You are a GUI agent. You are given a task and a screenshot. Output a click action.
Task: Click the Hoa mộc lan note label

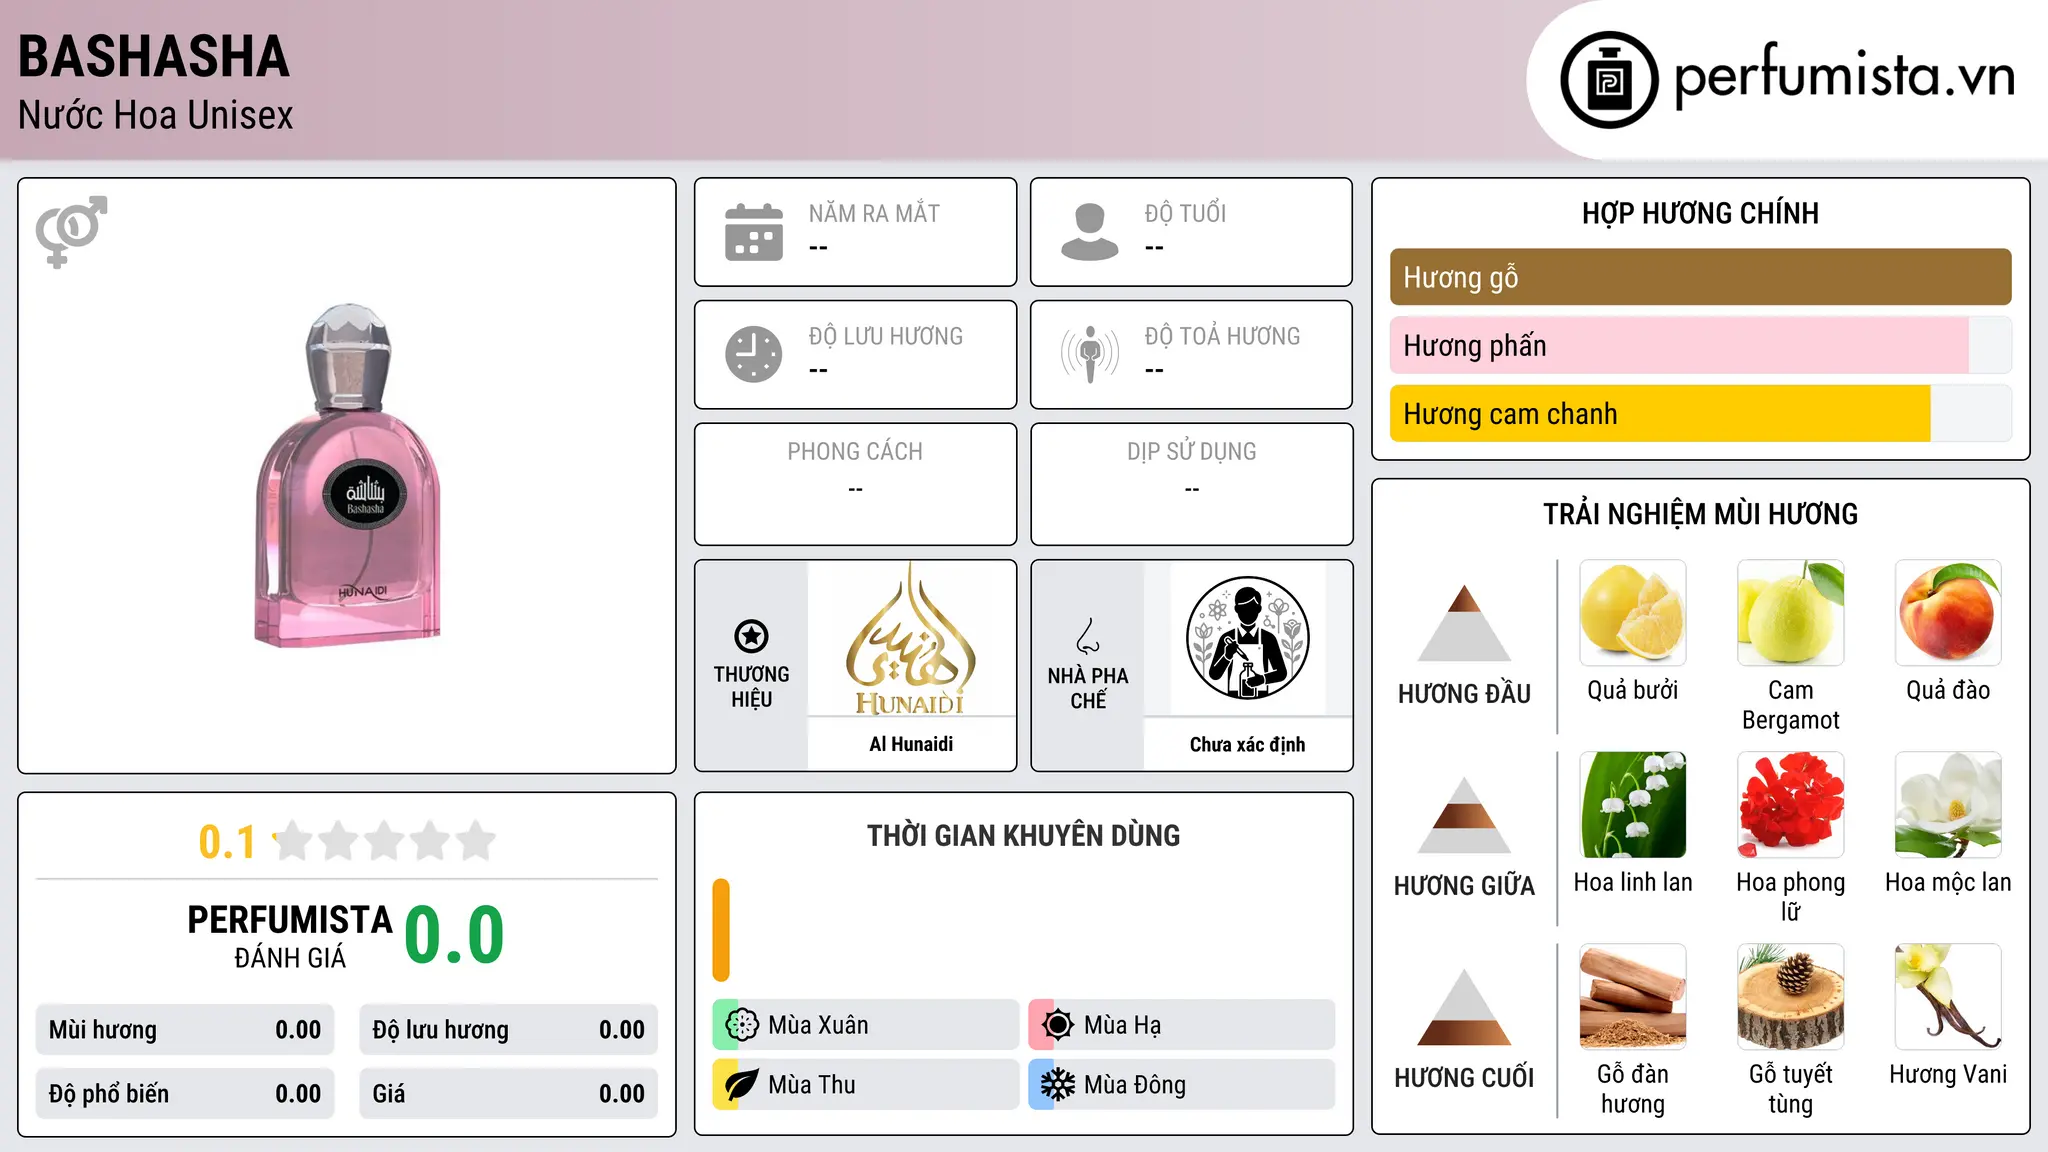point(1948,882)
